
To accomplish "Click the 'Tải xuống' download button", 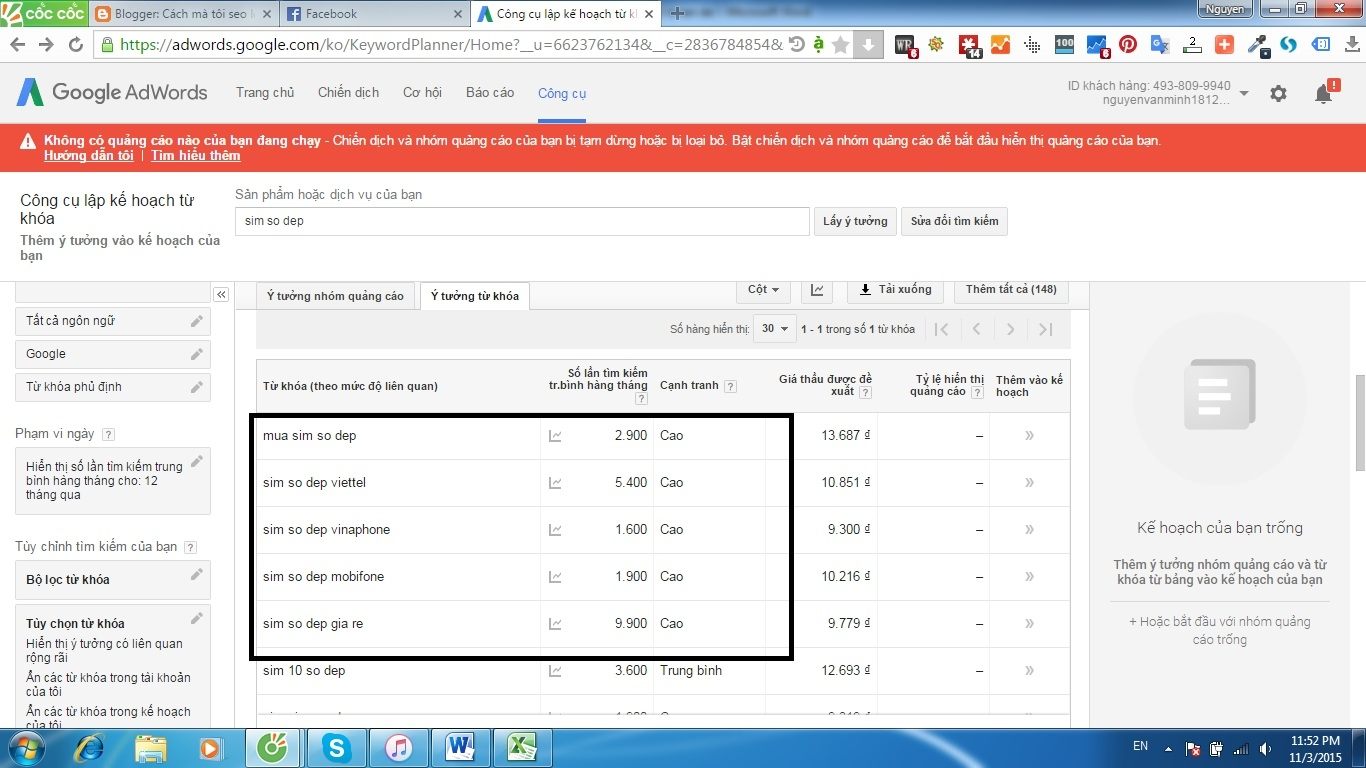I will (895, 290).
